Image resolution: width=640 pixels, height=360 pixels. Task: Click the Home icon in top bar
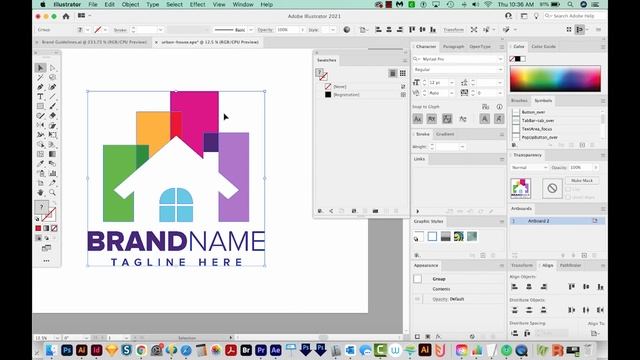point(66,16)
